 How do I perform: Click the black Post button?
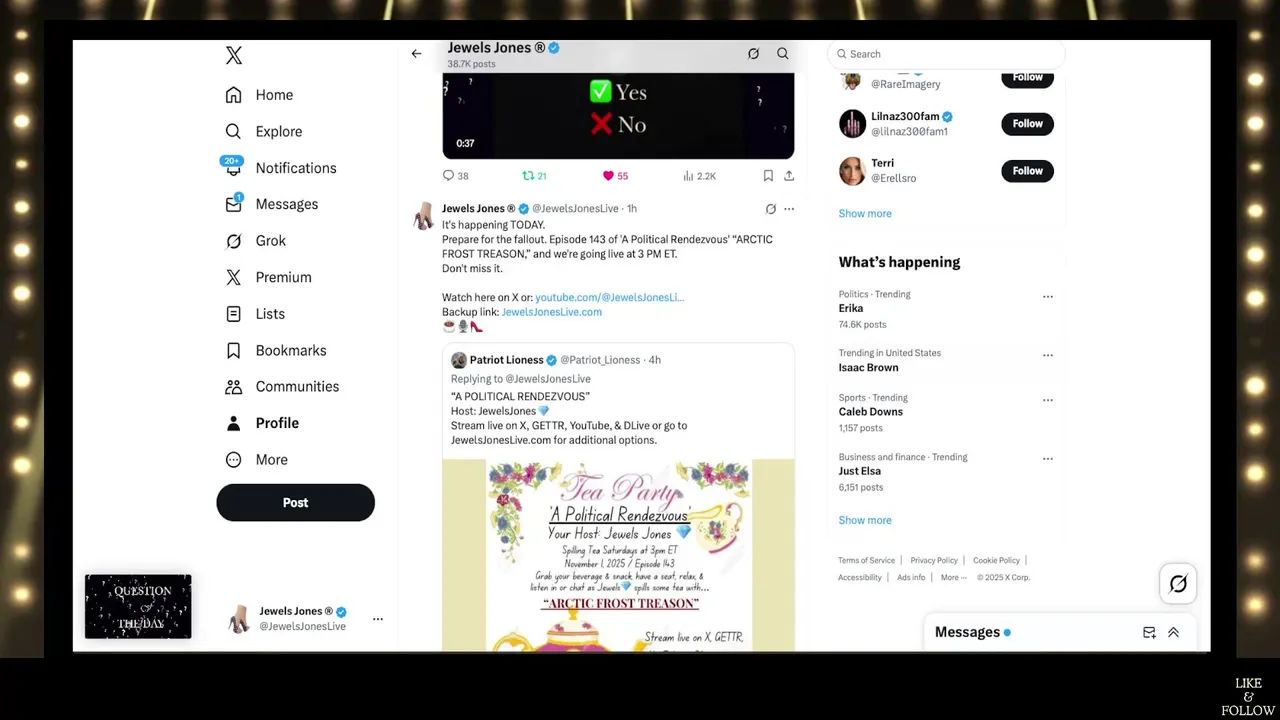click(x=295, y=503)
